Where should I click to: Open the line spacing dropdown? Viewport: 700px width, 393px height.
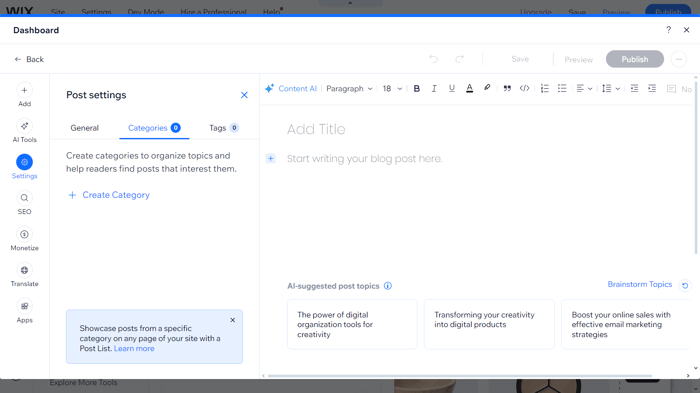tap(610, 88)
